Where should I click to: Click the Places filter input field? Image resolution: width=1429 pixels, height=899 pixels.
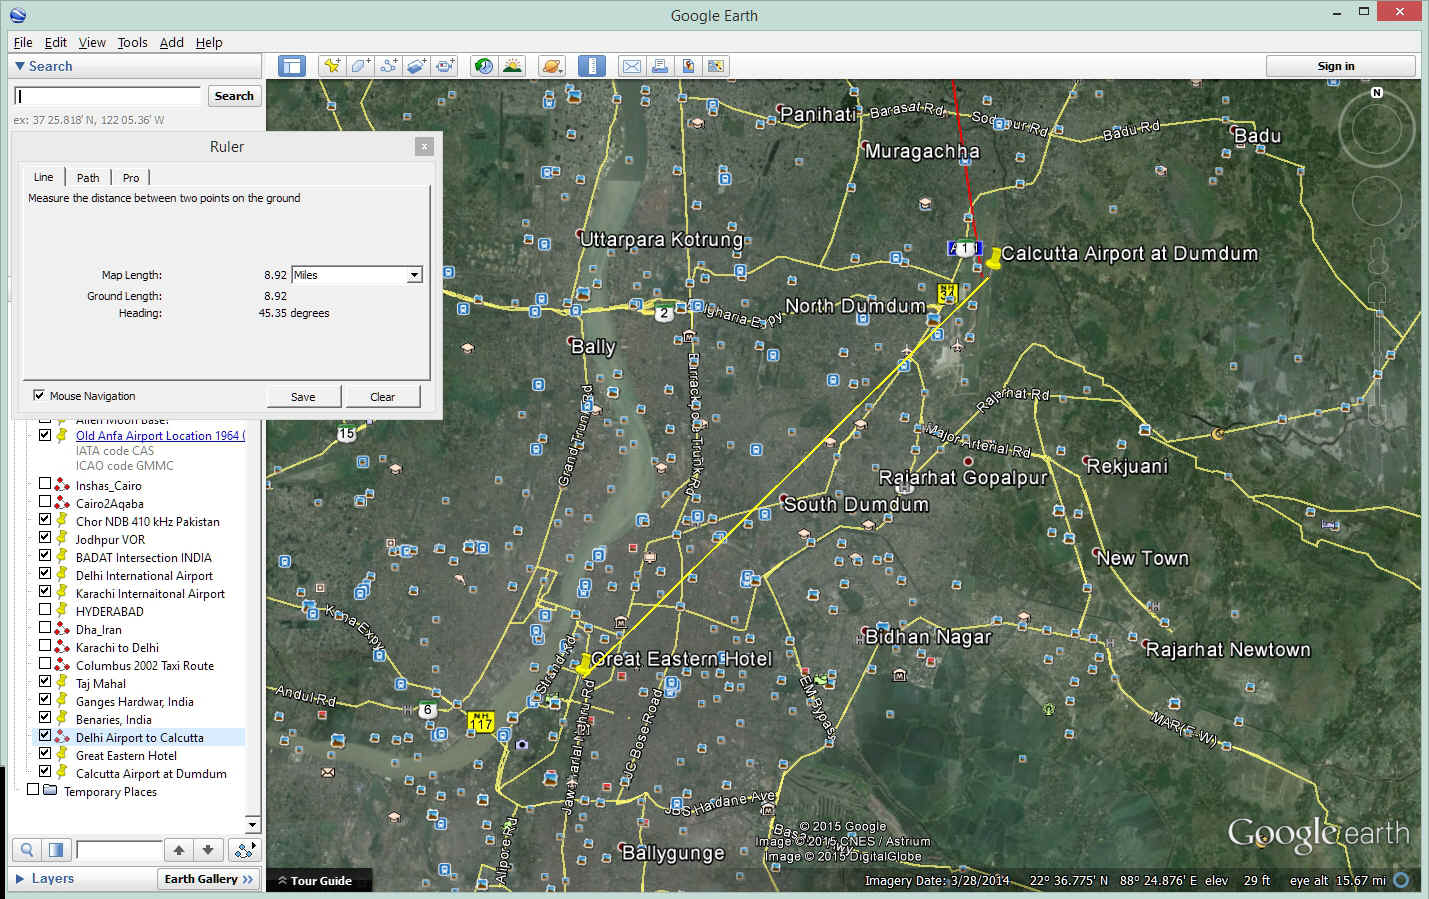coord(119,850)
